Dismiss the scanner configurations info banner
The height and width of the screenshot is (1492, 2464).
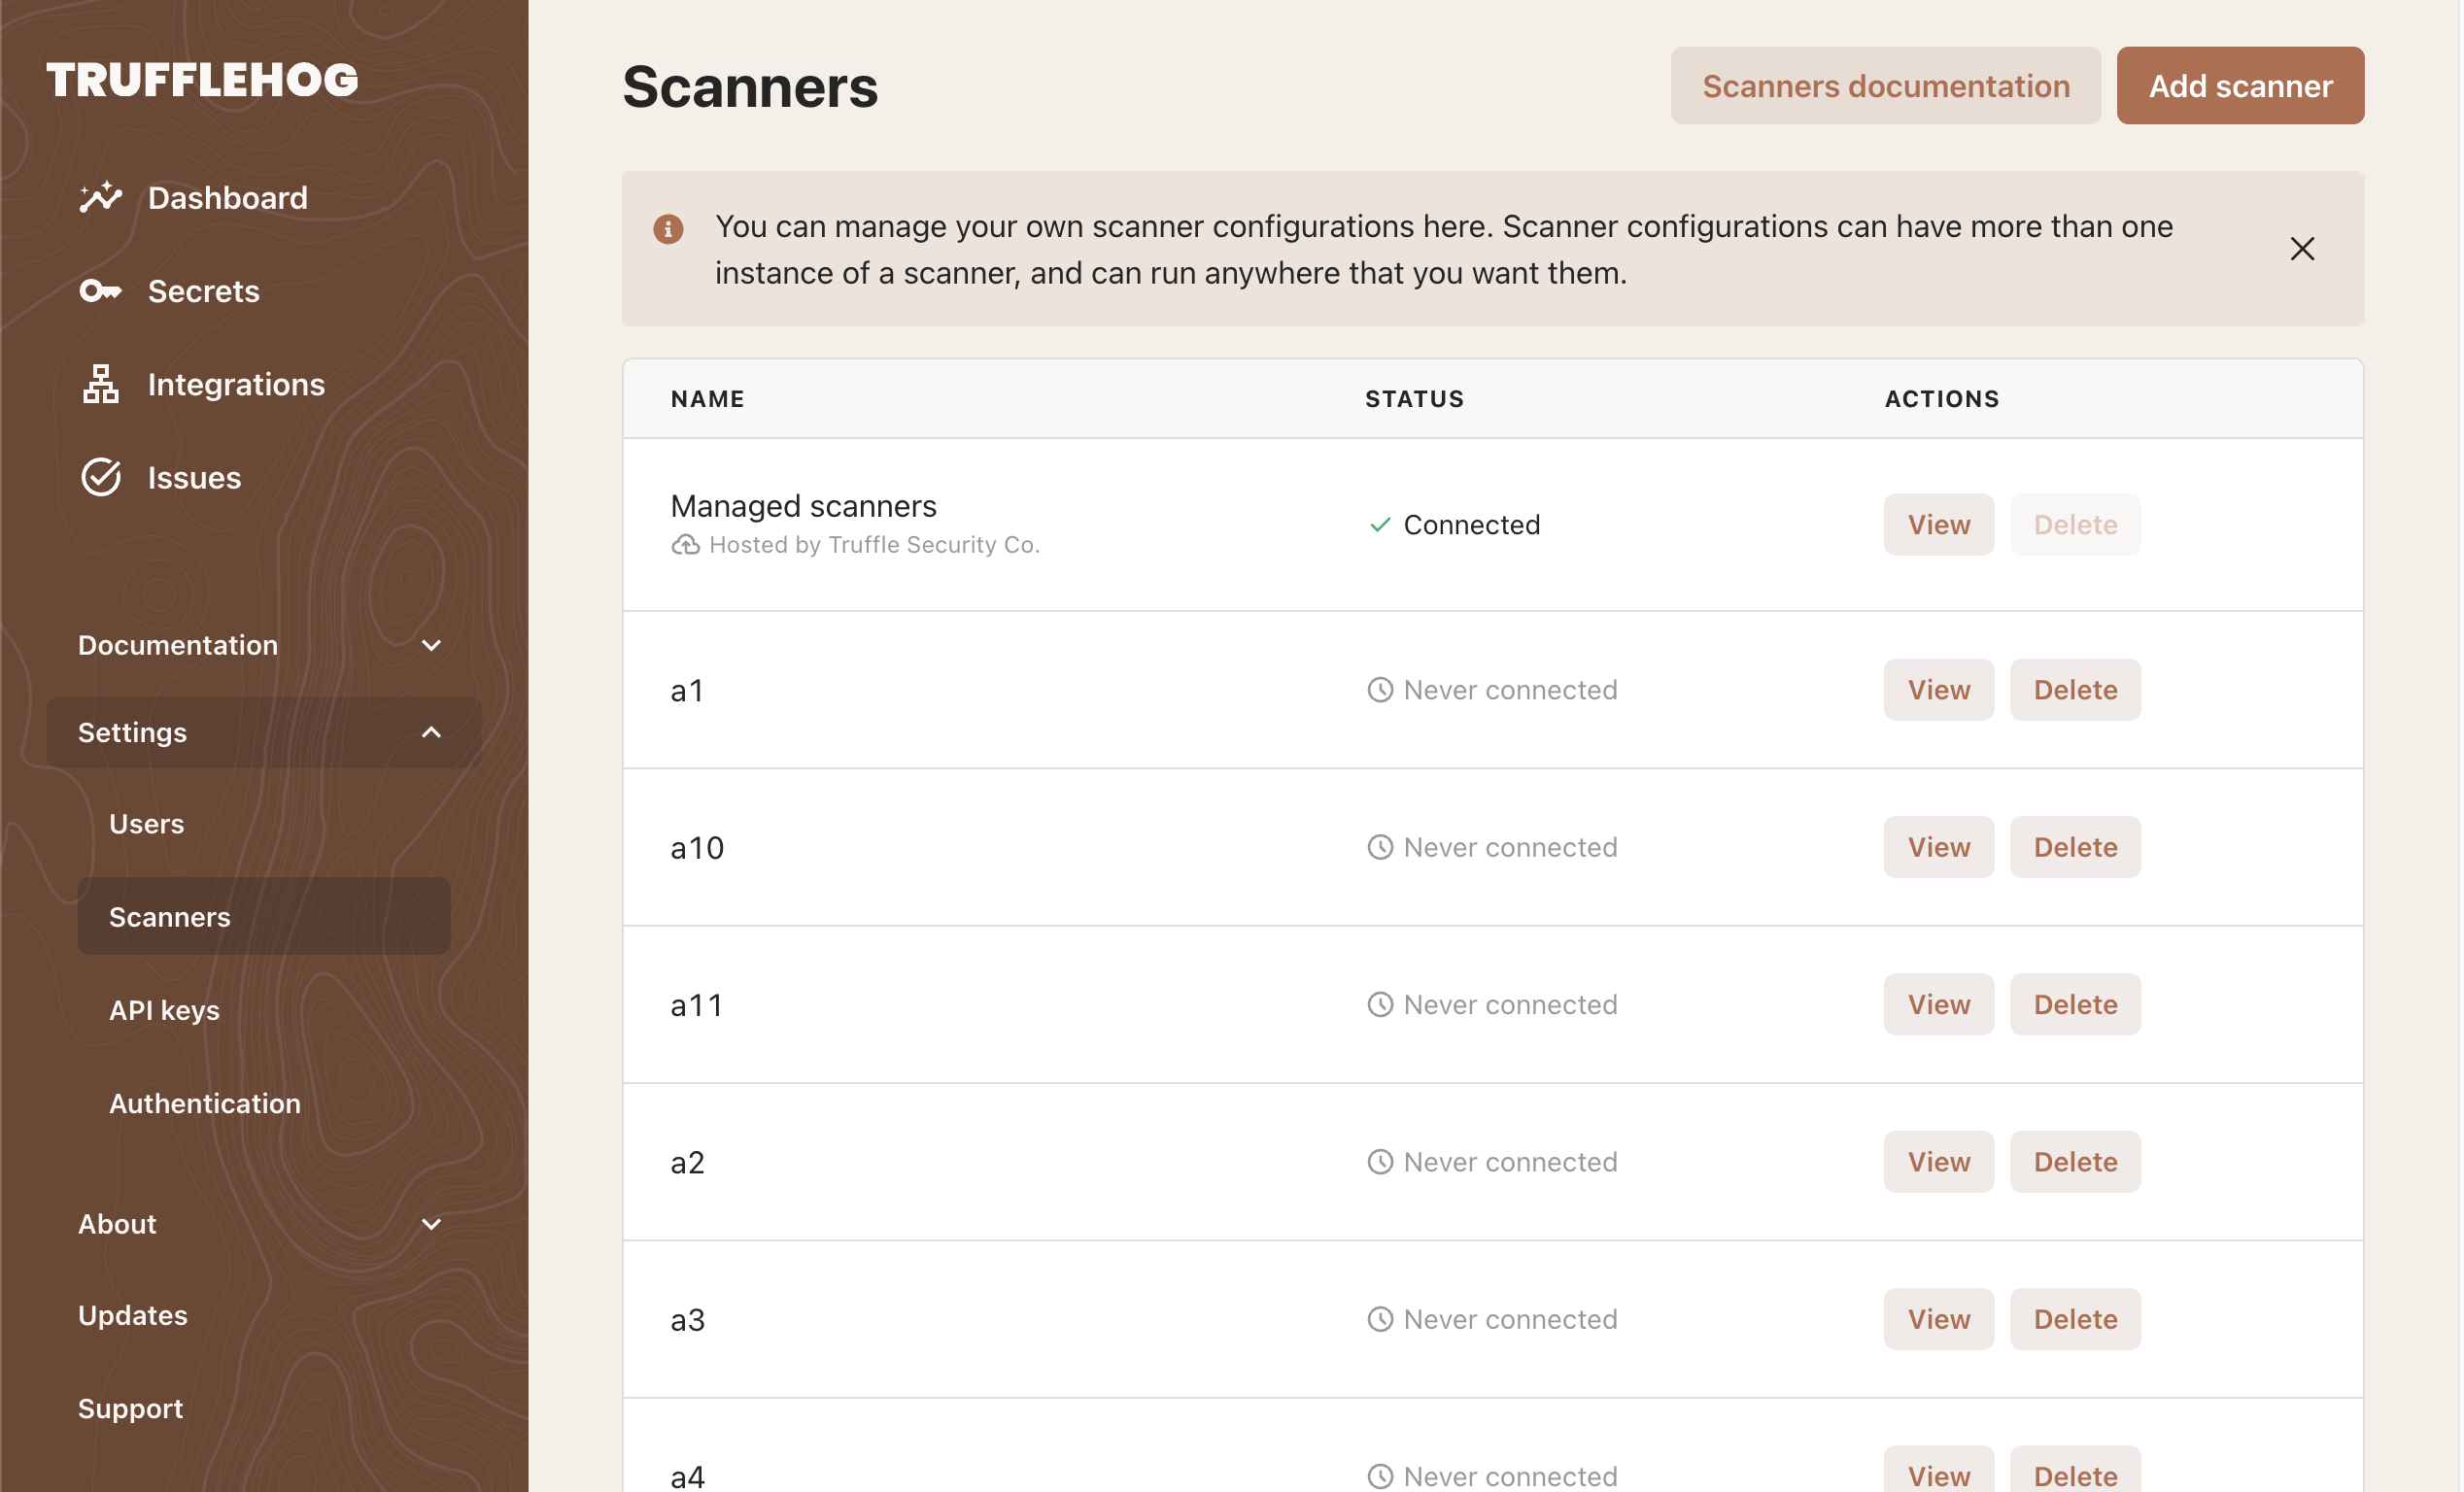coord(2303,248)
